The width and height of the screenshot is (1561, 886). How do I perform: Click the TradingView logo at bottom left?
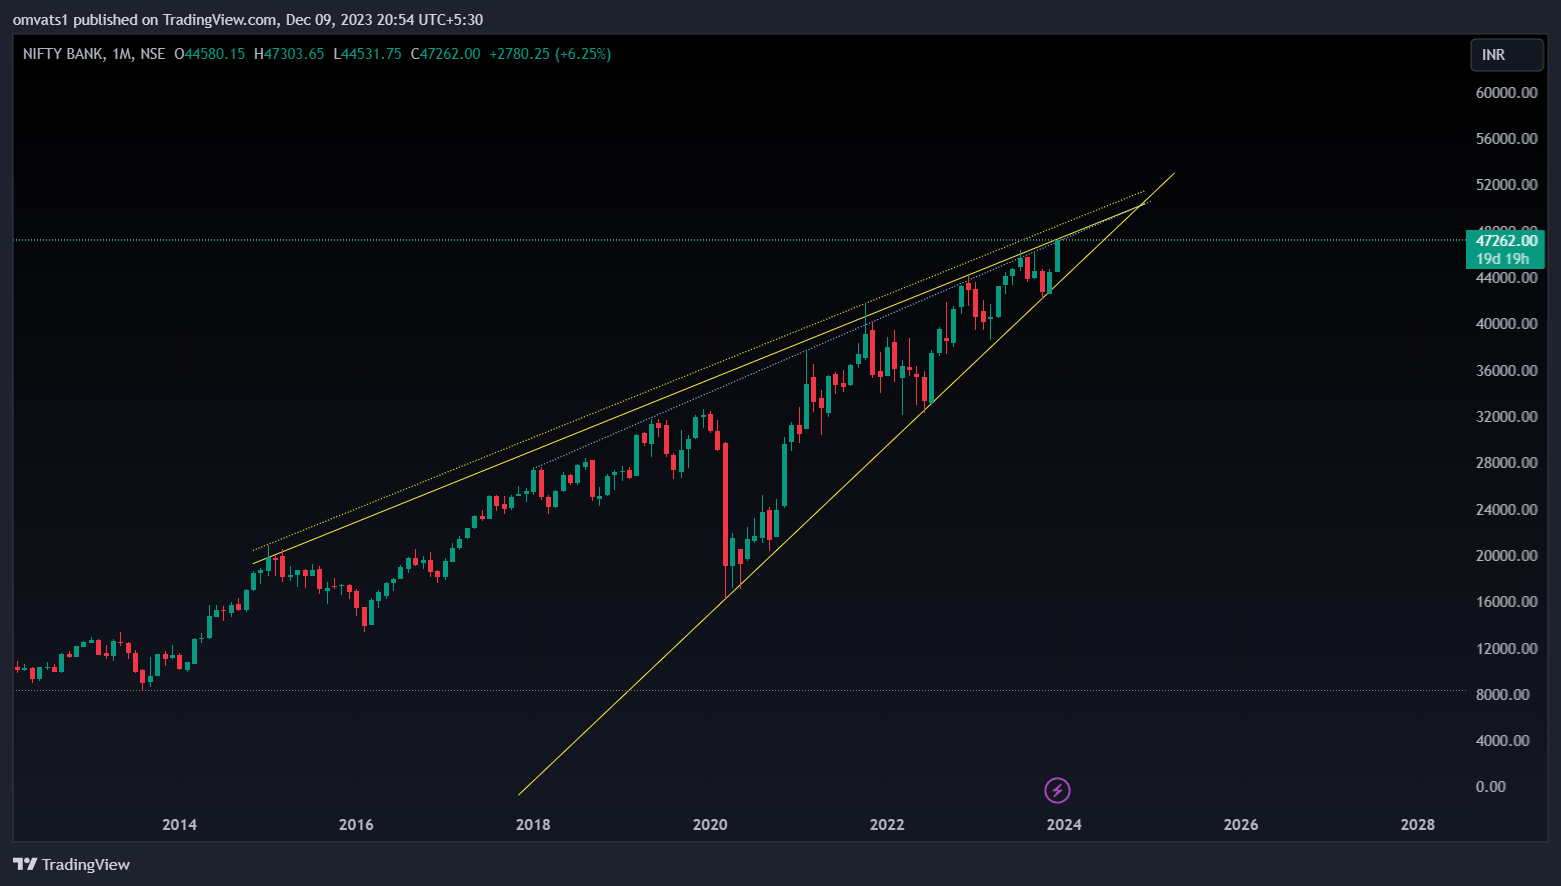pos(72,864)
